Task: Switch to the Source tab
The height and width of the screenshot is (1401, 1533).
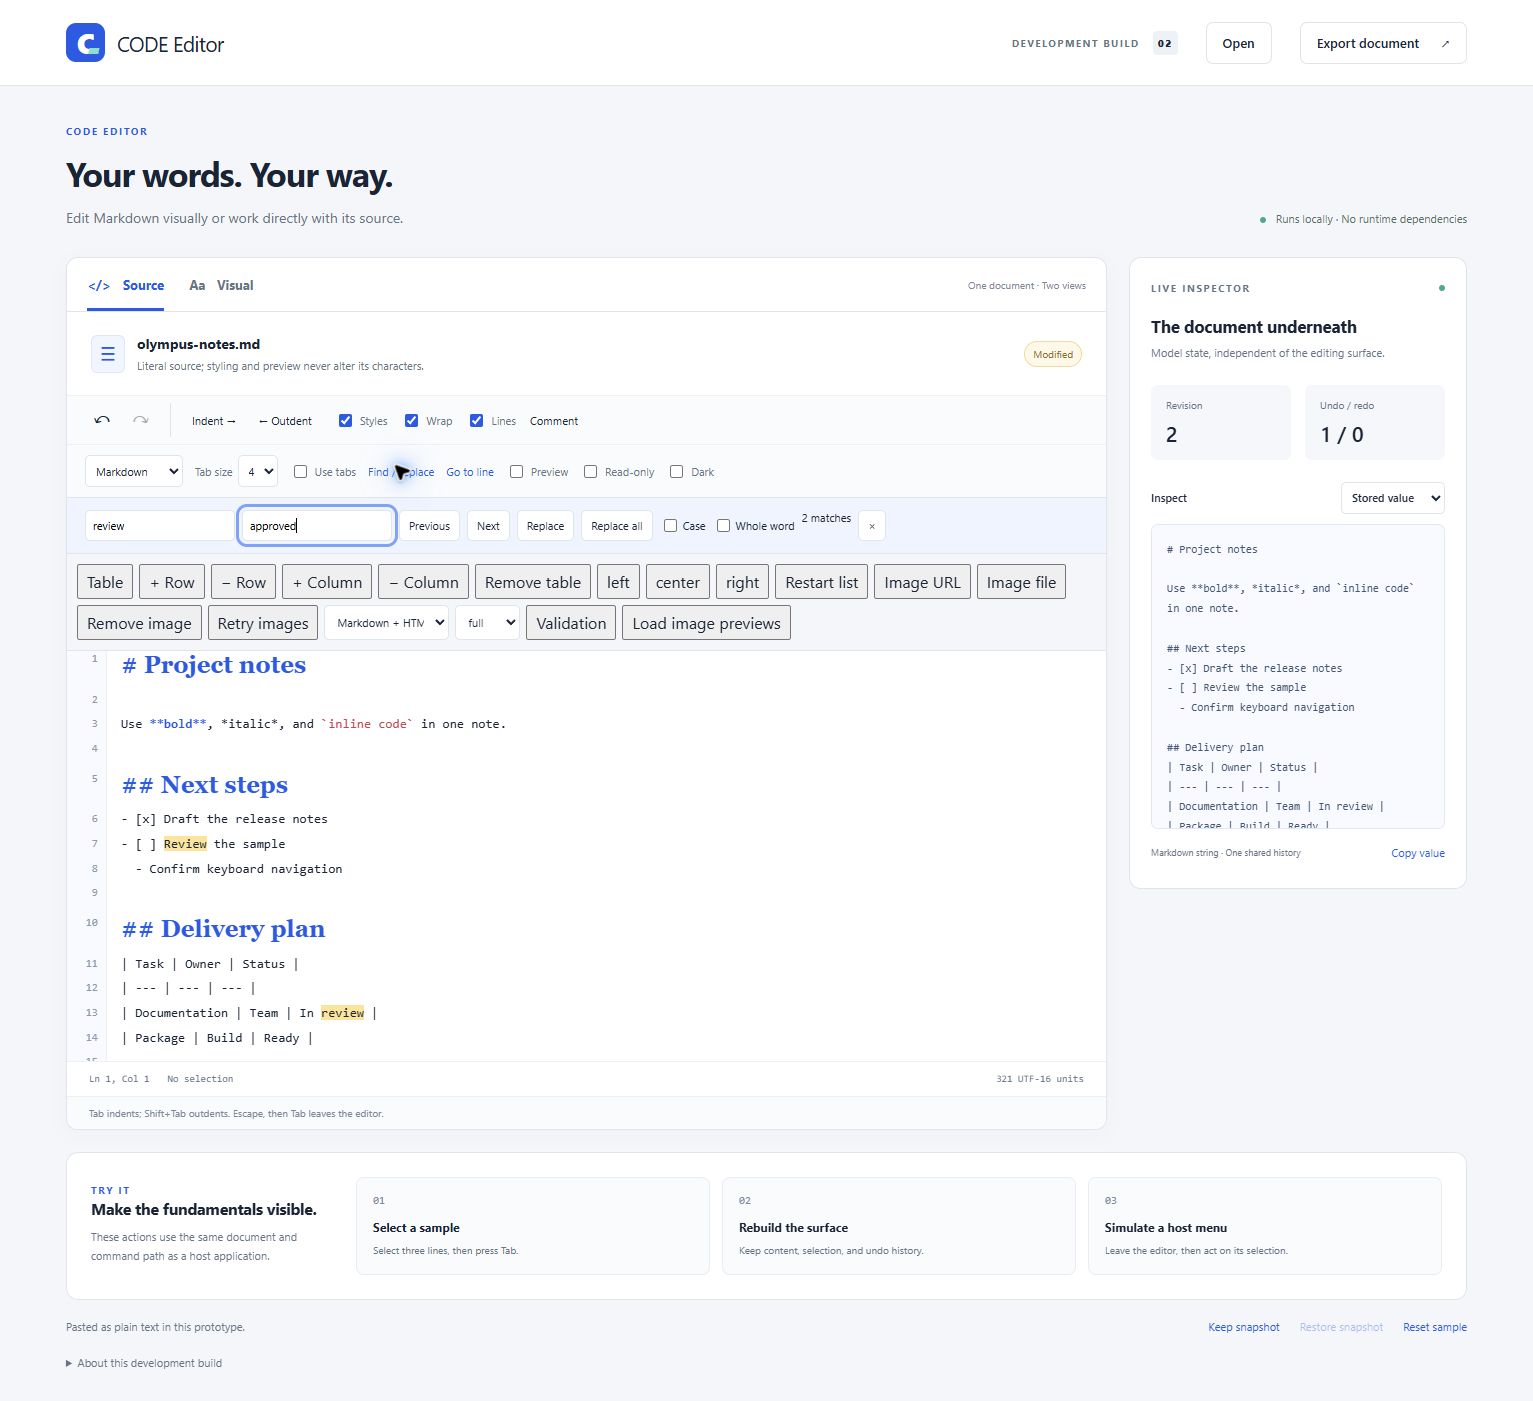Action: click(x=126, y=286)
